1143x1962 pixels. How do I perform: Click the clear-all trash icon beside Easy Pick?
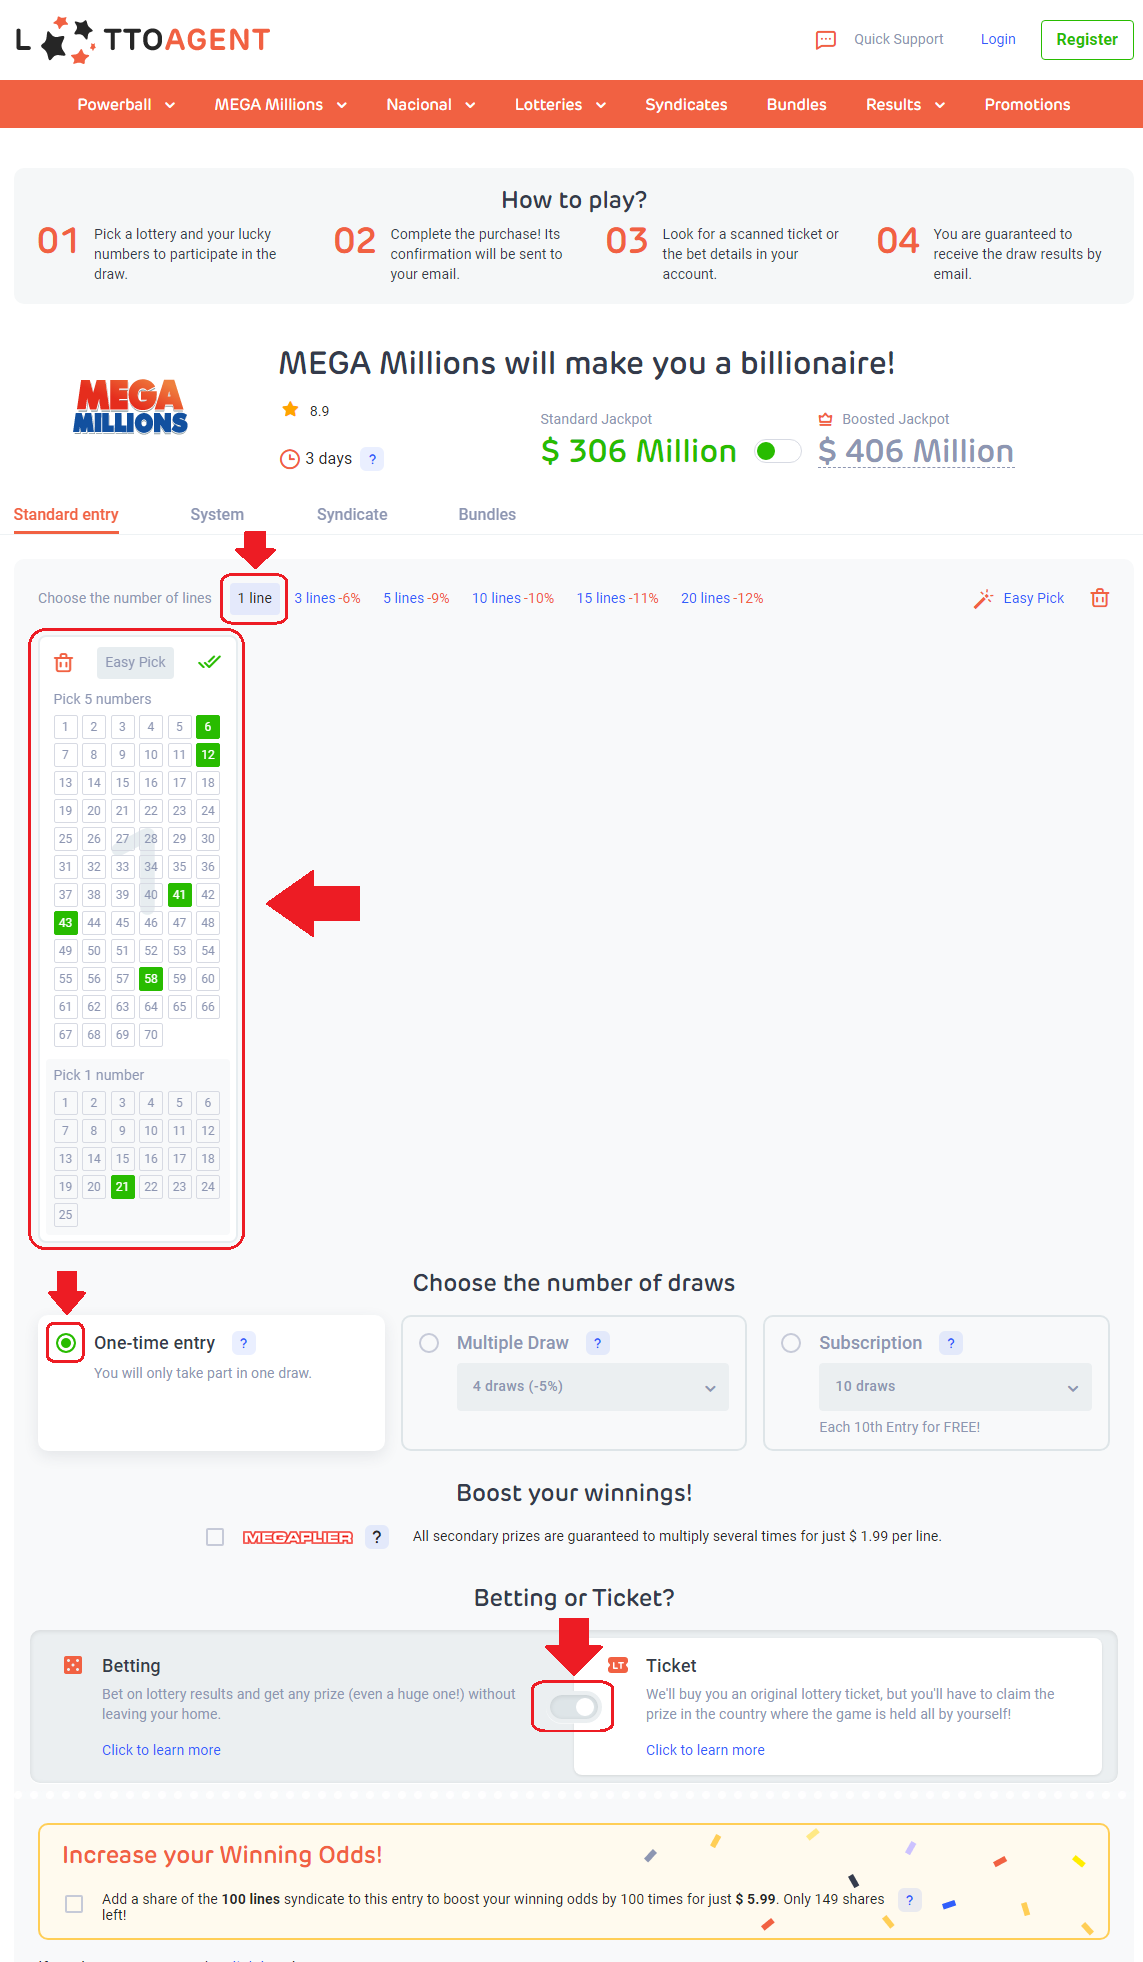pos(1100,598)
